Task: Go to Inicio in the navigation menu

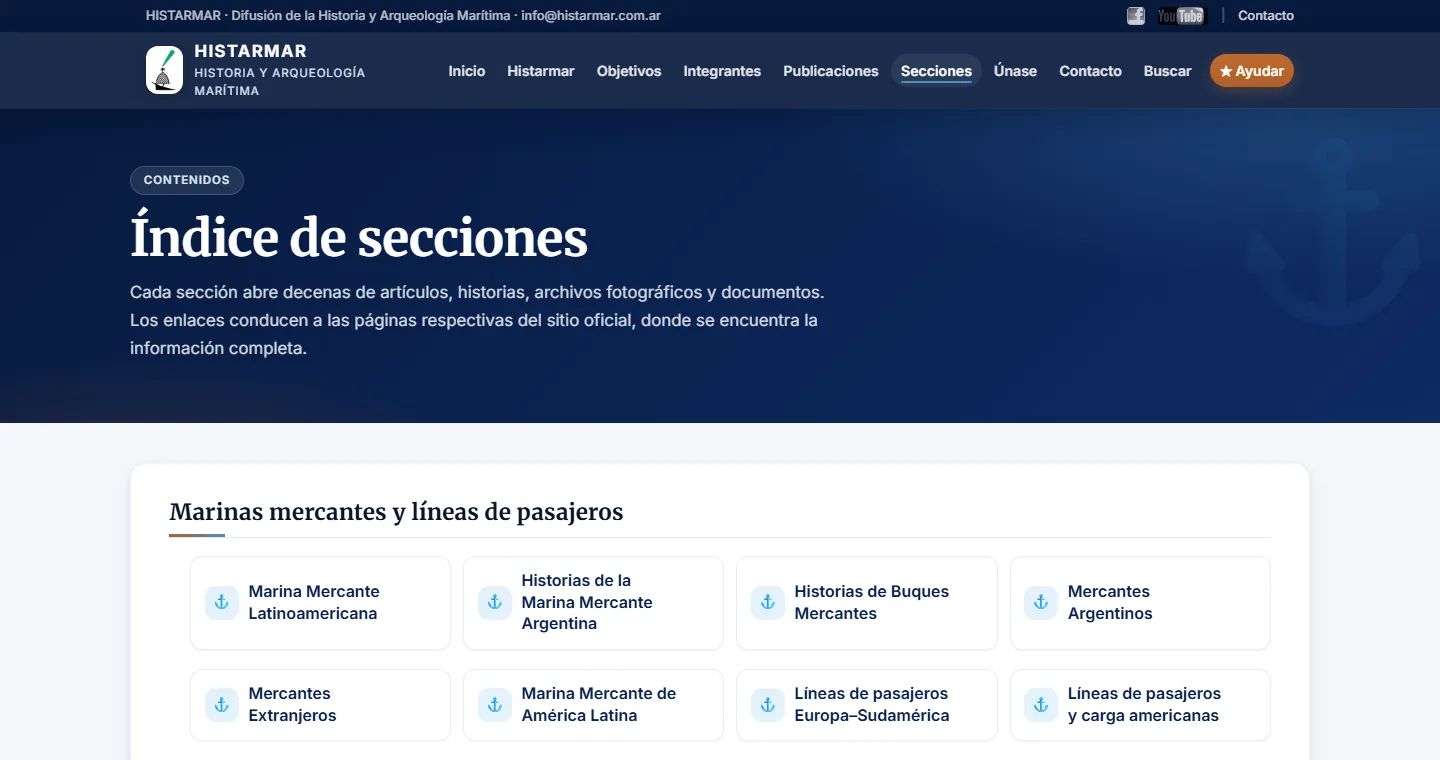Action: [467, 71]
